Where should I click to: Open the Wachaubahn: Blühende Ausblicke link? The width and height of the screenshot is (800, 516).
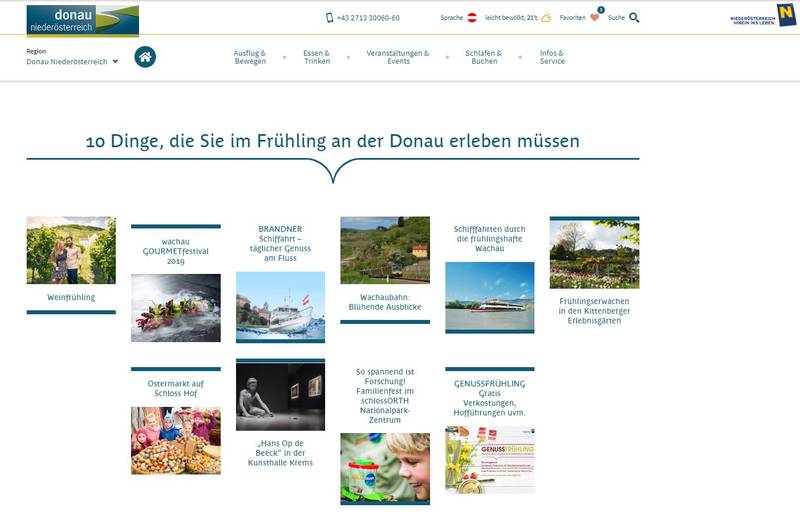(385, 302)
